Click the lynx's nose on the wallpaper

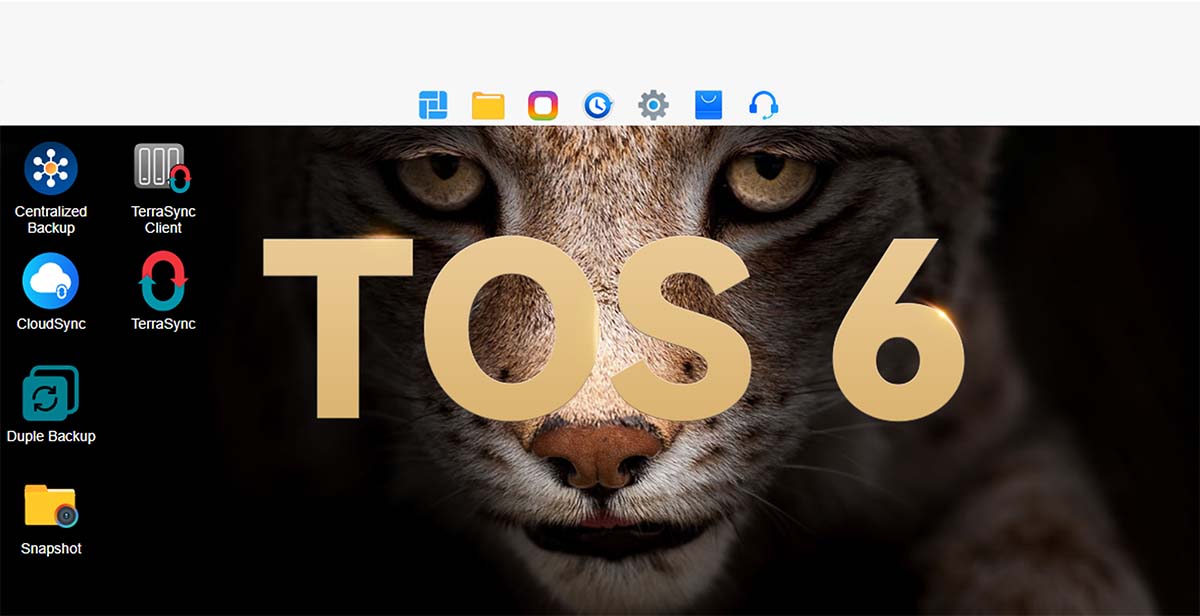(x=597, y=455)
